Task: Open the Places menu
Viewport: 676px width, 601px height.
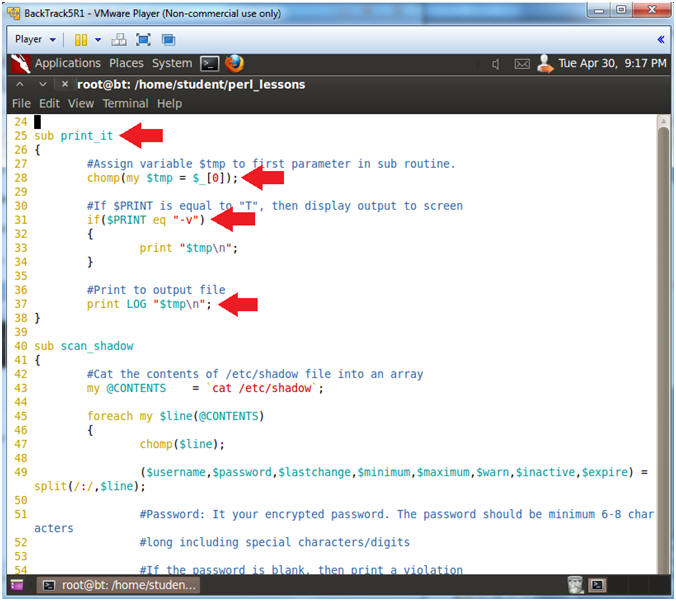Action: click(x=126, y=63)
